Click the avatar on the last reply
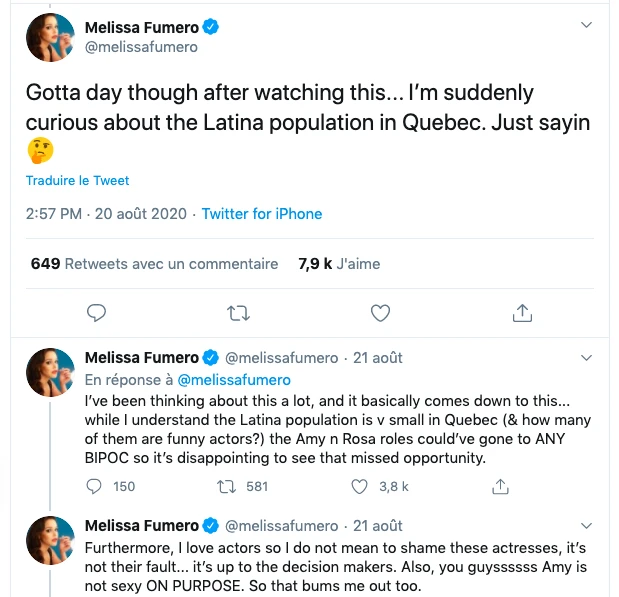 point(49,541)
